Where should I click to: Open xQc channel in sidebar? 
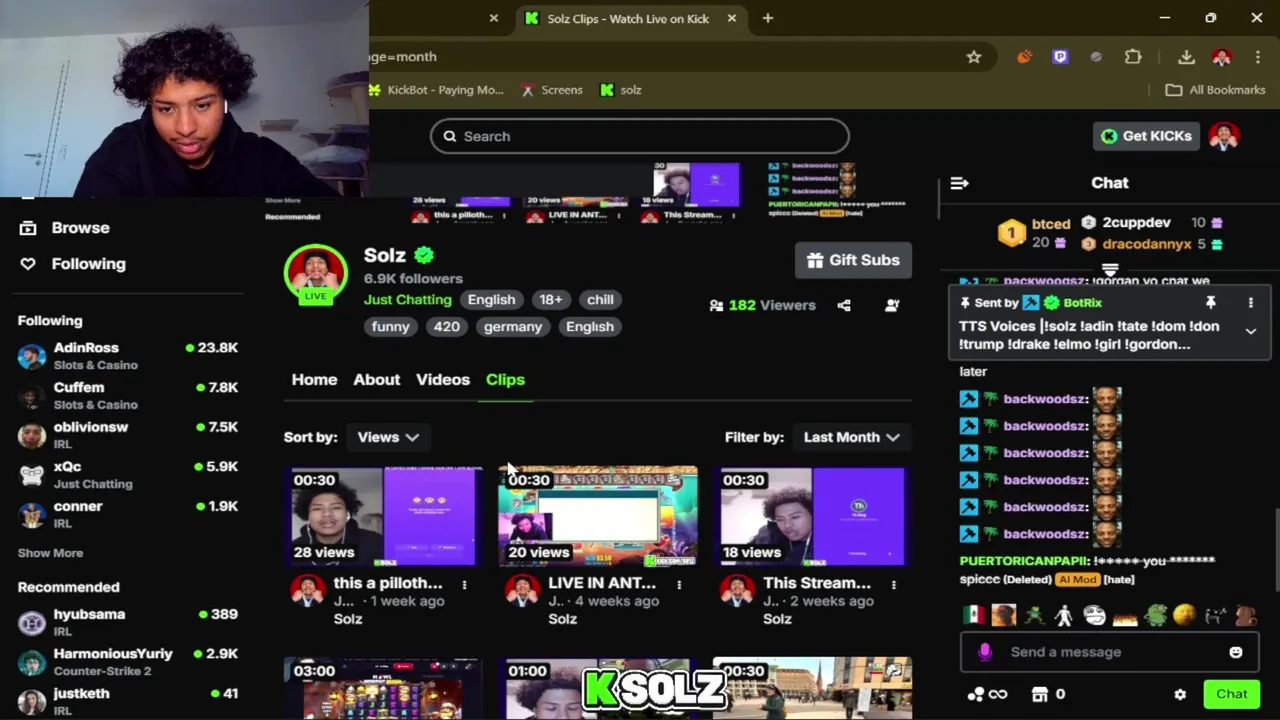[x=128, y=474]
